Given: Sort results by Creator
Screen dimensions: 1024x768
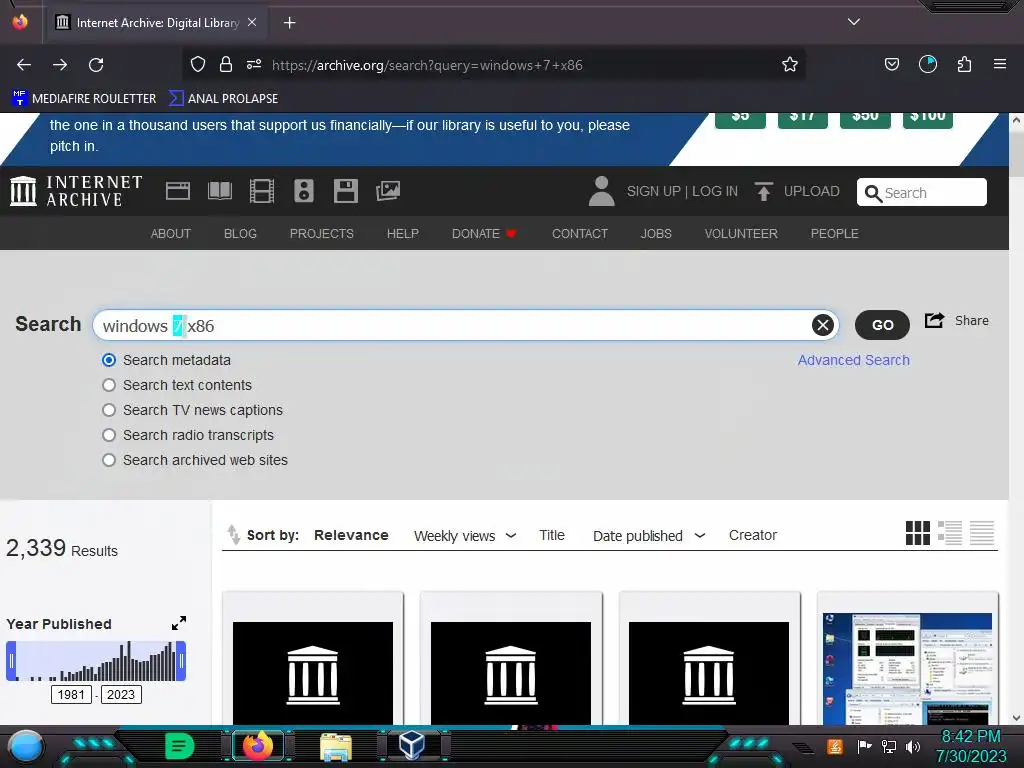Looking at the screenshot, I should pyautogui.click(x=753, y=535).
